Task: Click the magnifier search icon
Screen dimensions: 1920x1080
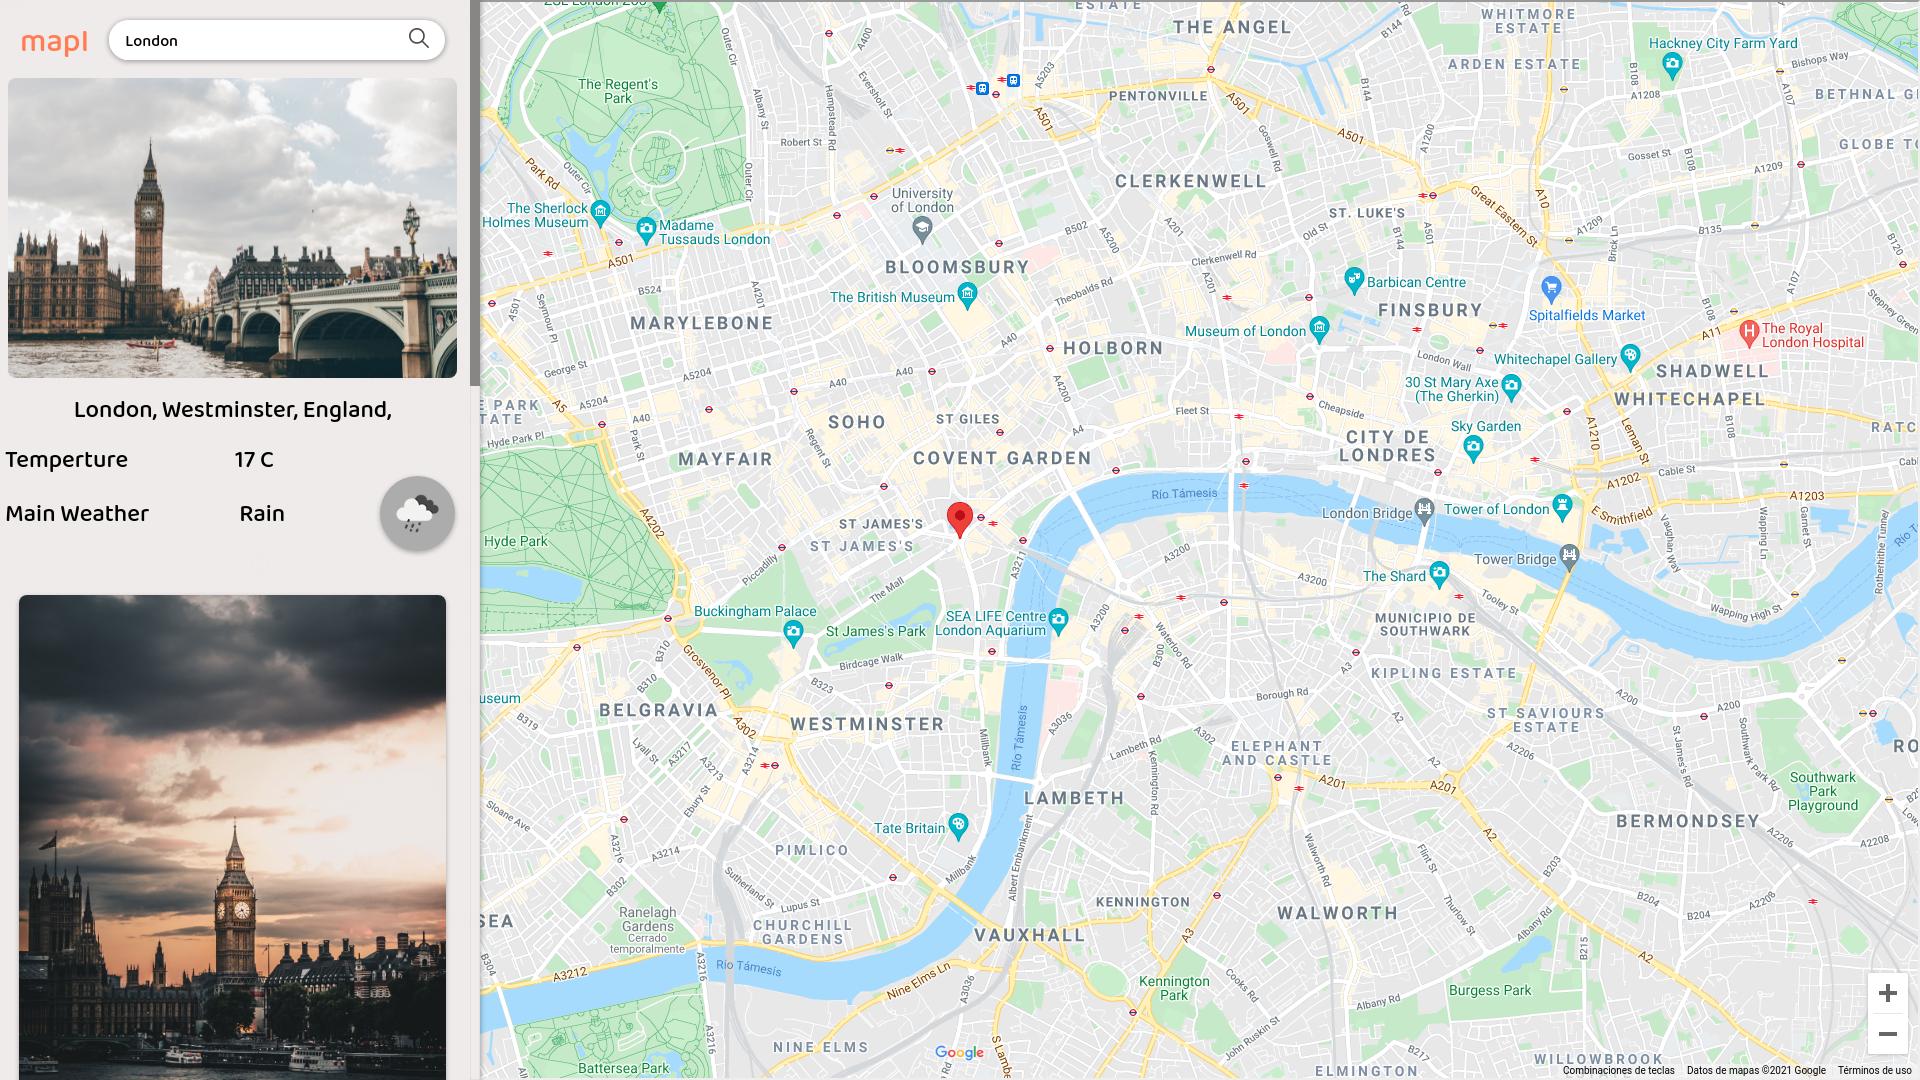Action: [x=418, y=39]
